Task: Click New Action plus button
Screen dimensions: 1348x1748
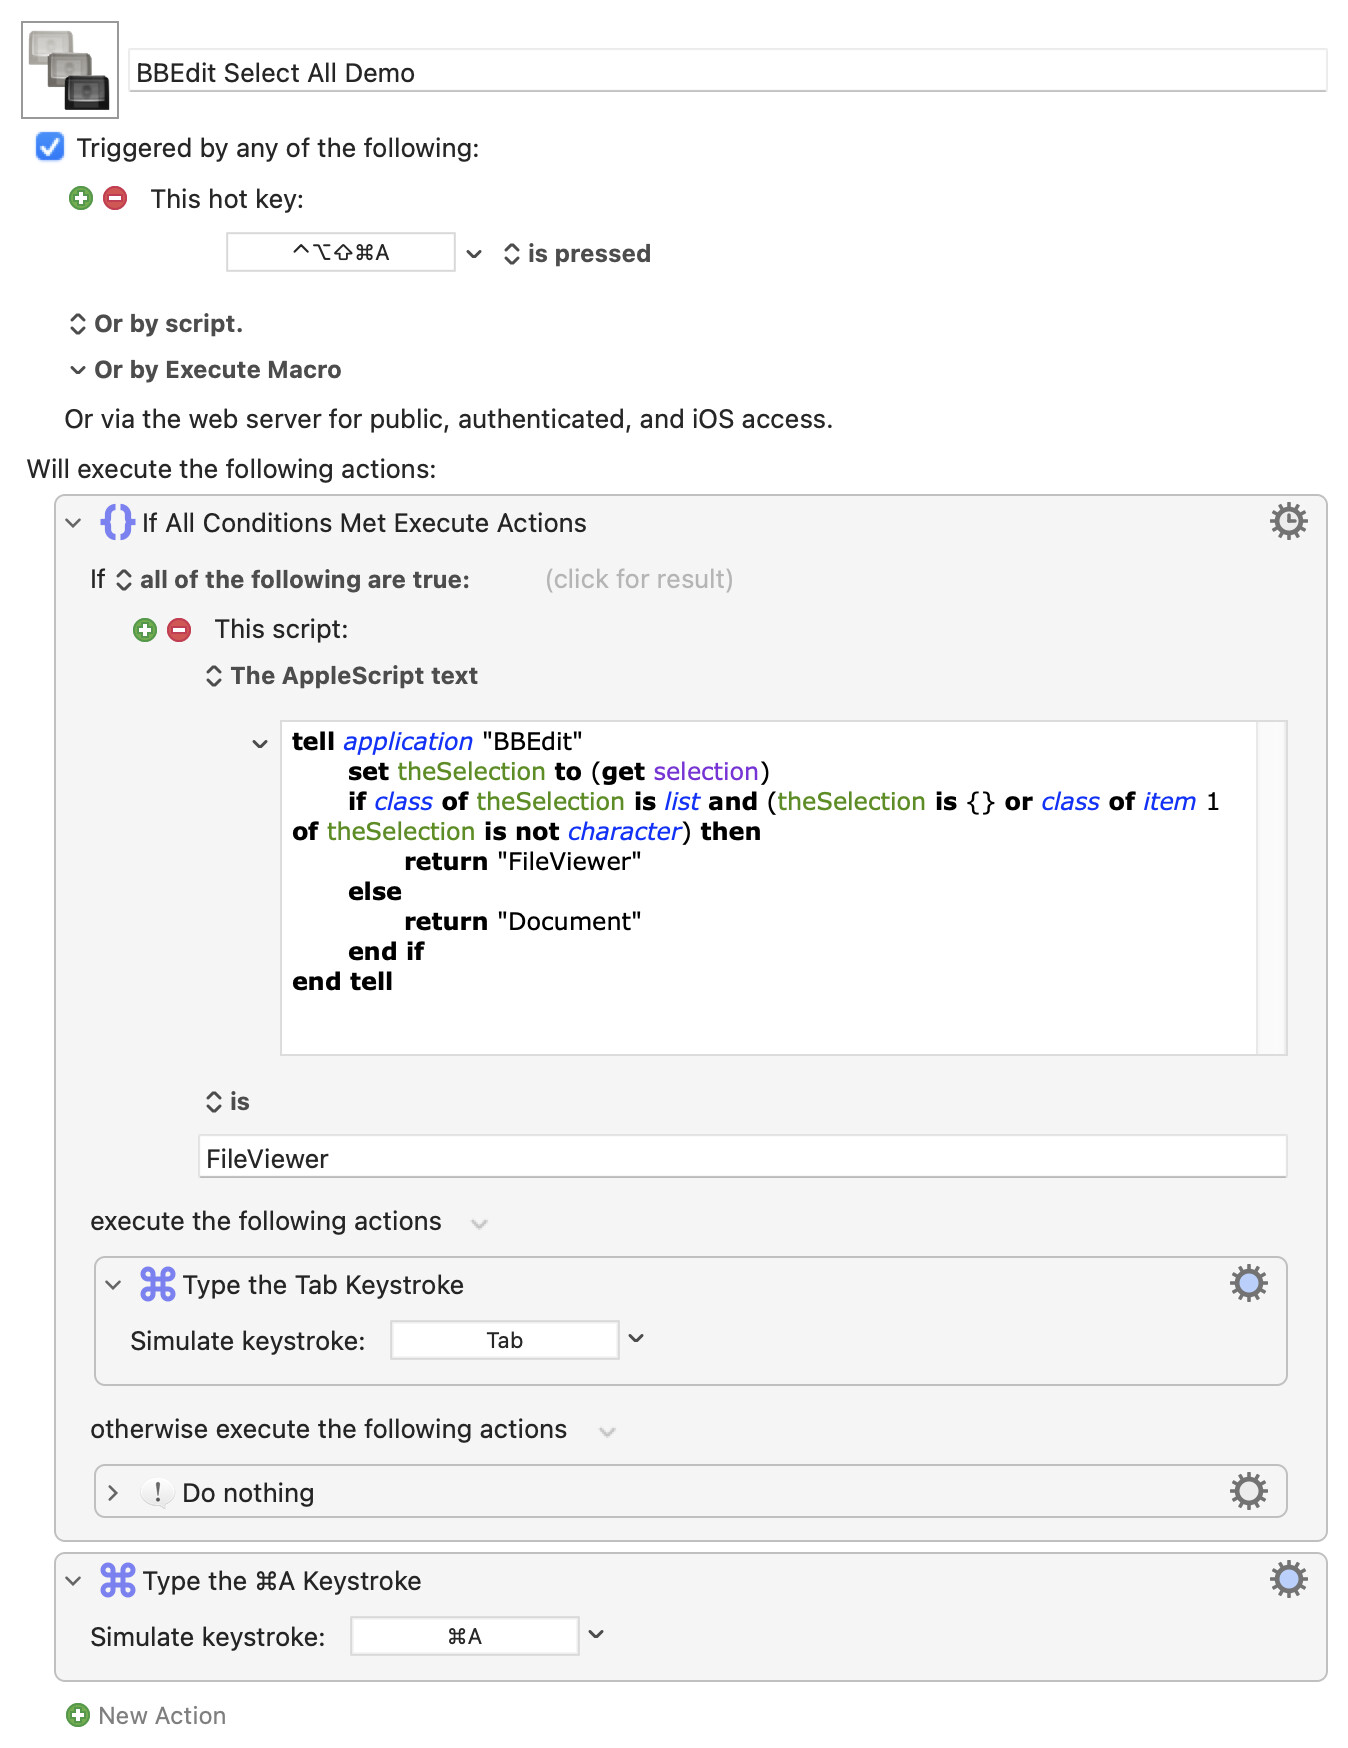Action: (78, 1715)
